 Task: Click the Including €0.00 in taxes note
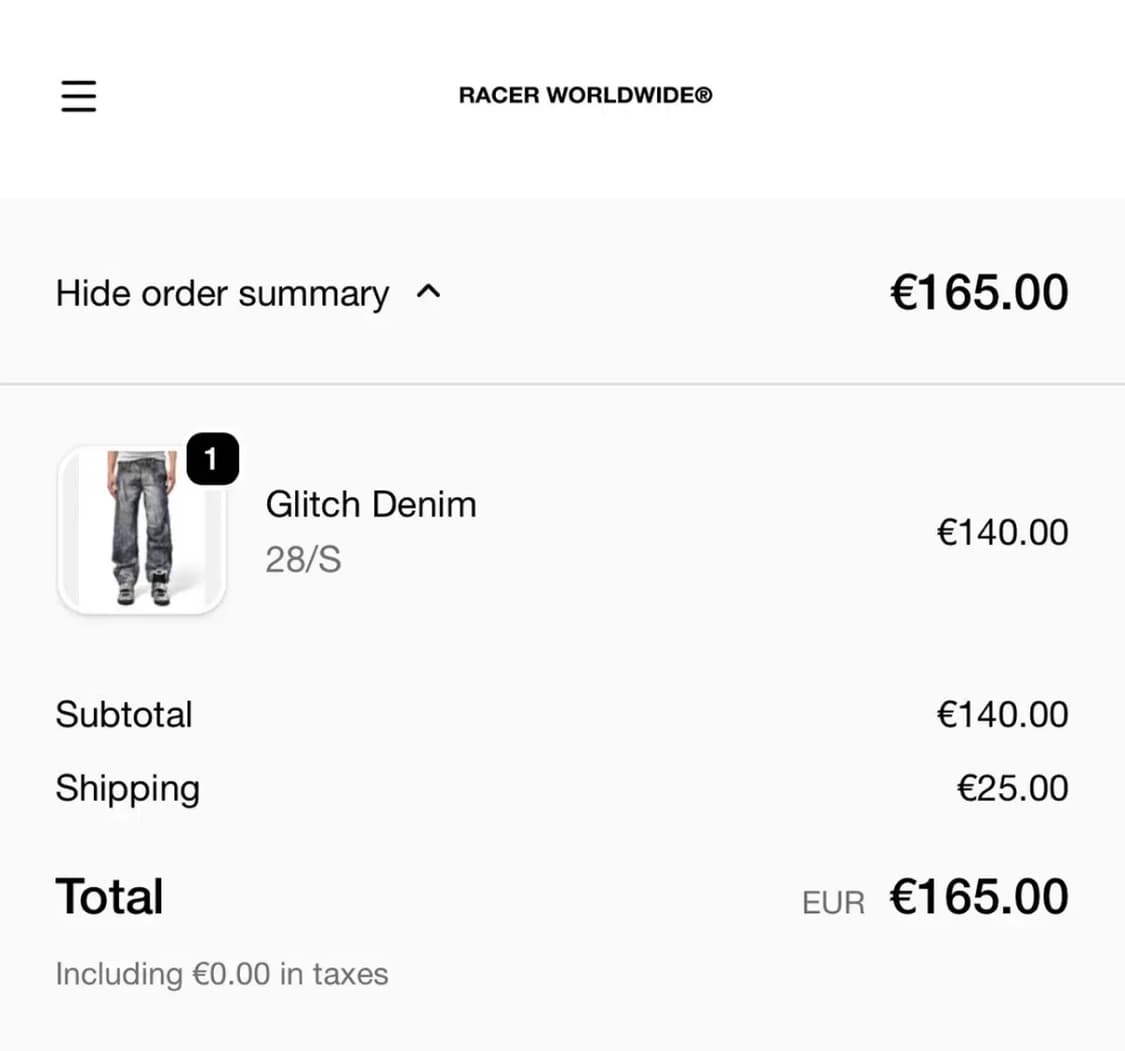pos(221,974)
